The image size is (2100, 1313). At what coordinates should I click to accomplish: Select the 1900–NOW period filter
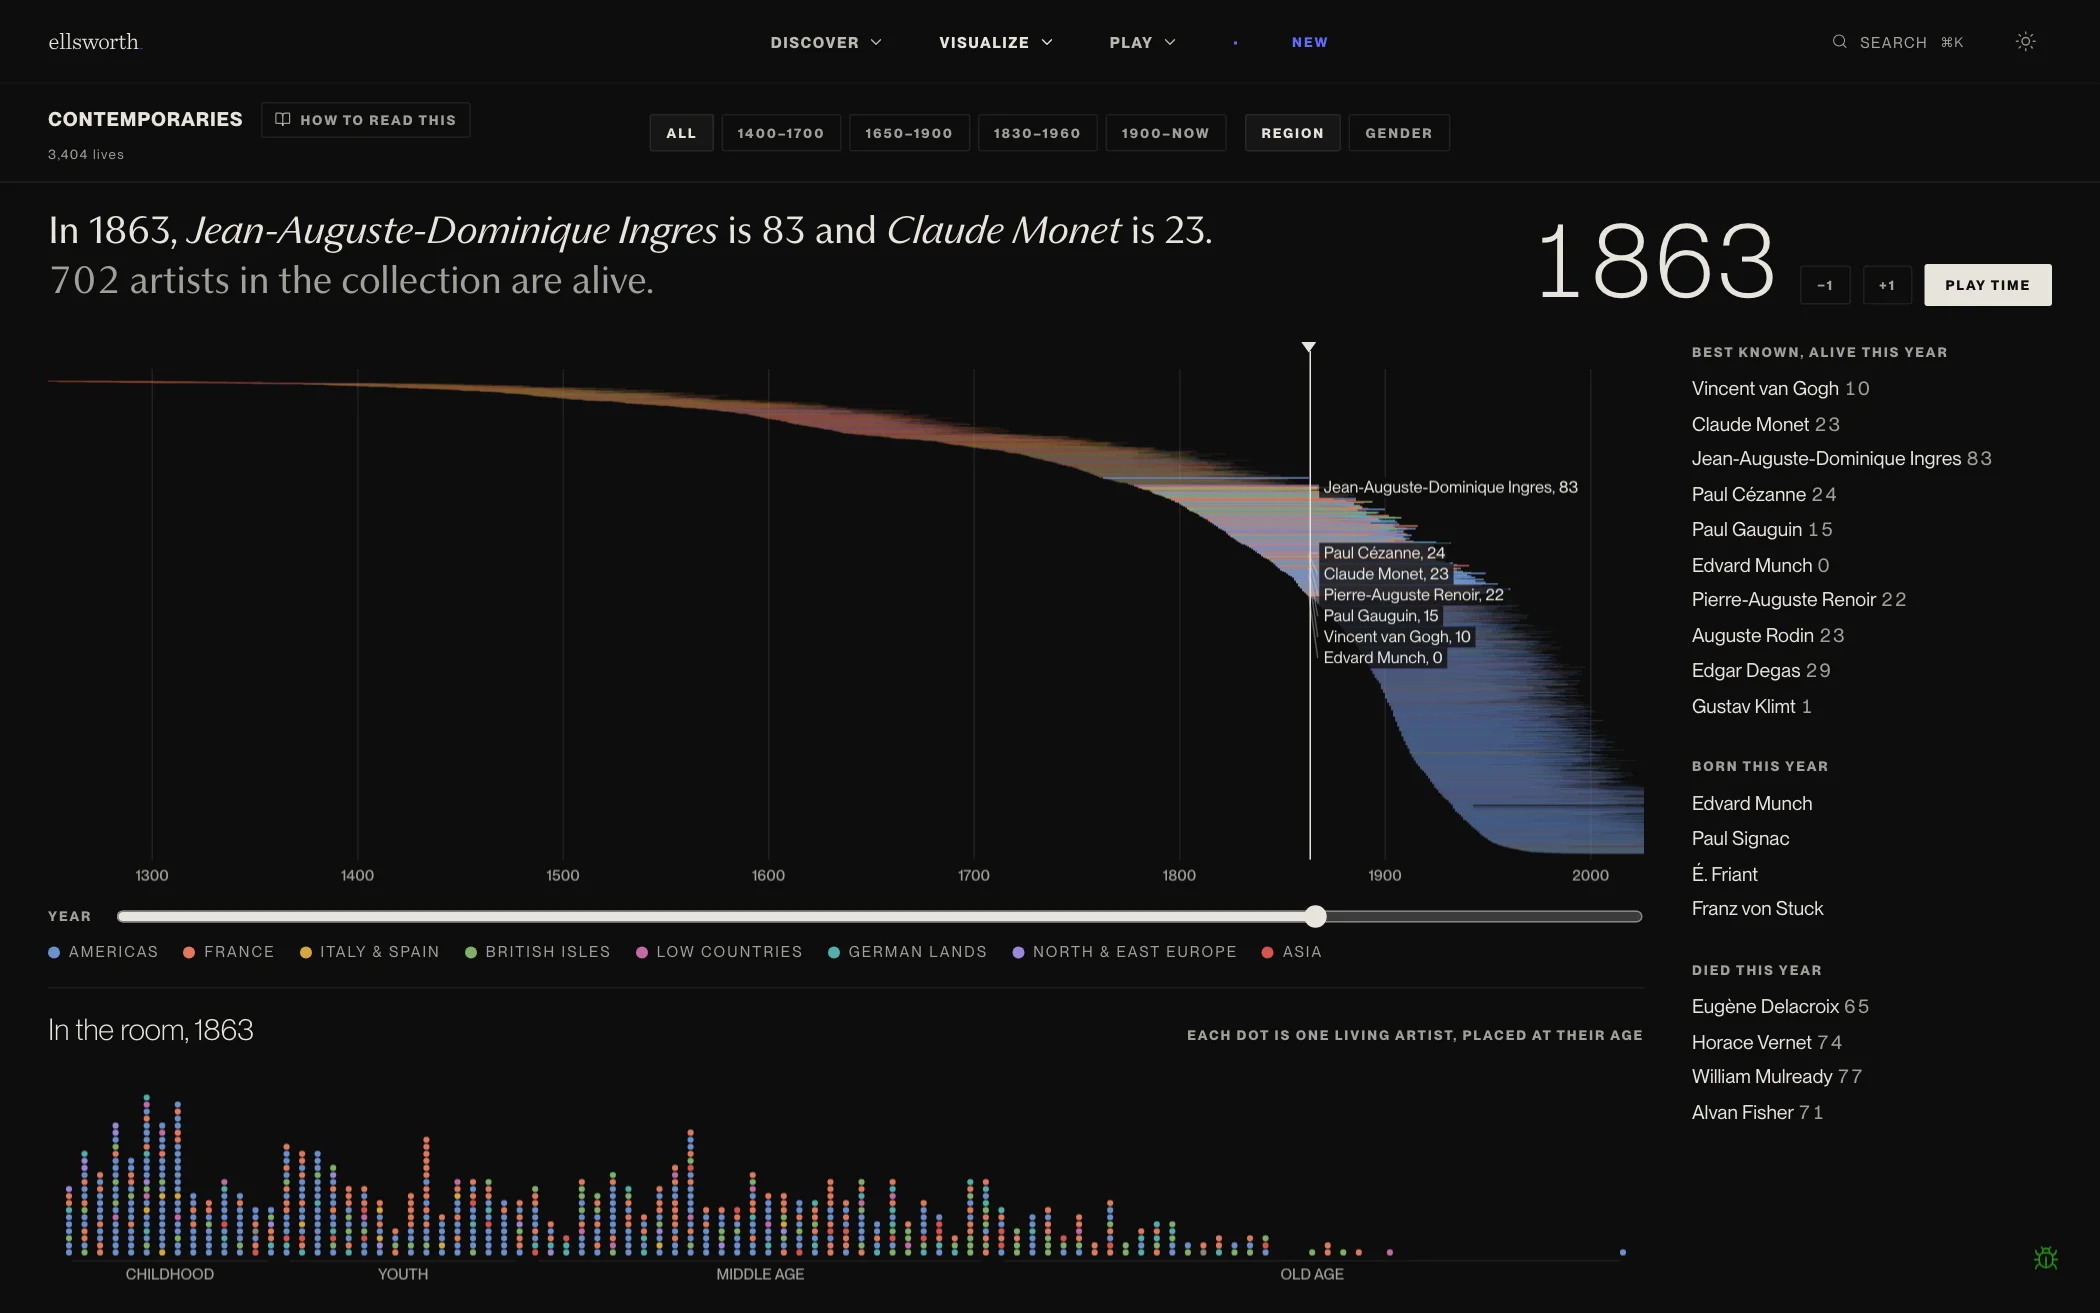pos(1165,133)
